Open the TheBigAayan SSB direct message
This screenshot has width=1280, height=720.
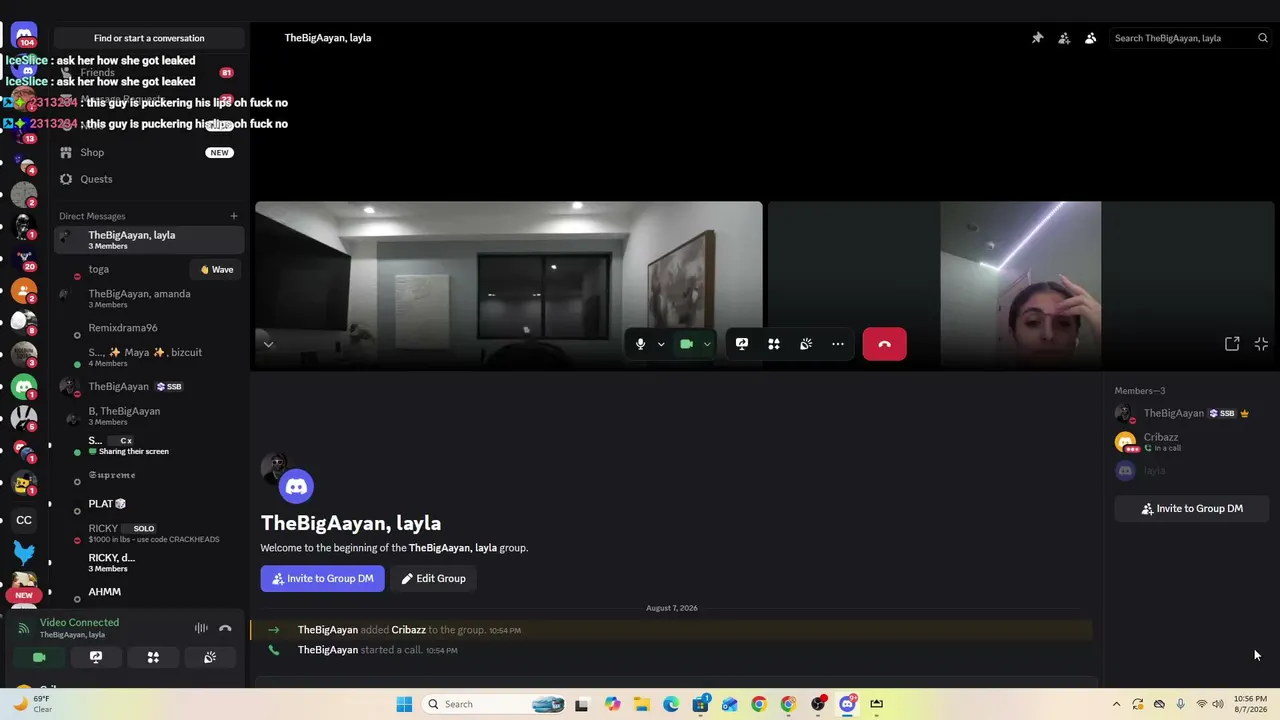[149, 386]
